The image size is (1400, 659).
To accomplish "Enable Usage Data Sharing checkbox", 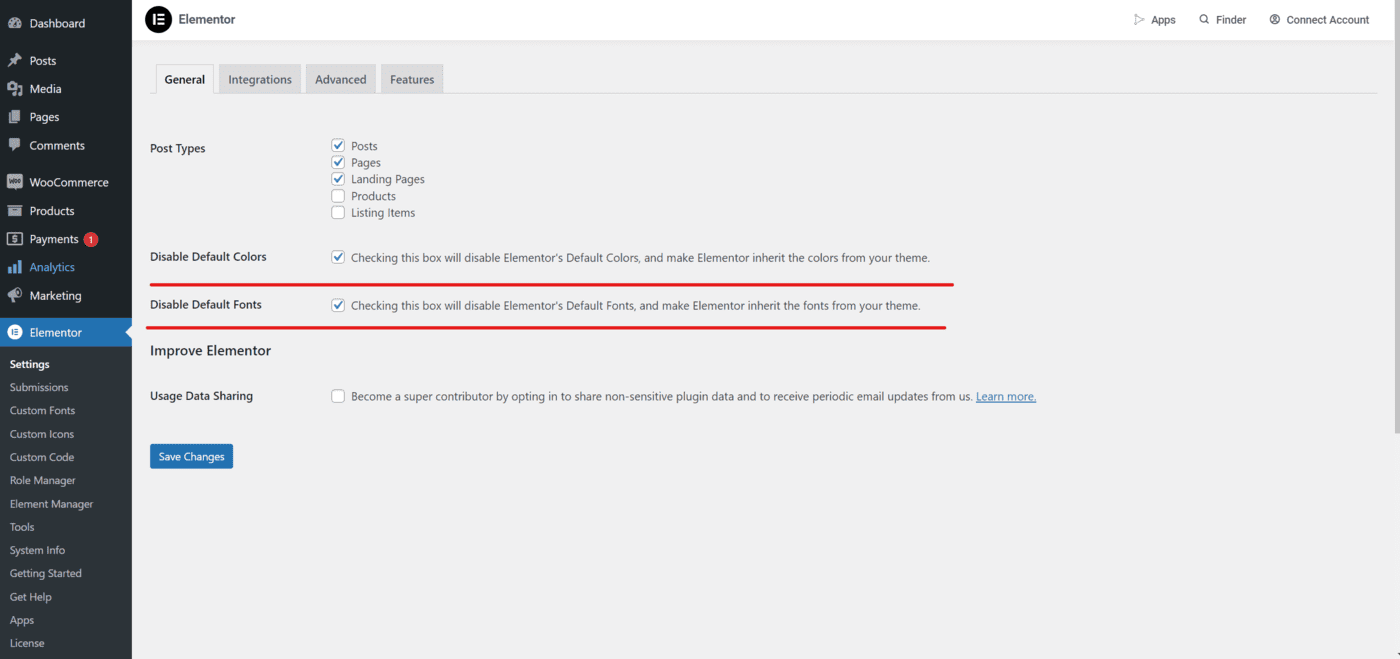I will tap(338, 396).
